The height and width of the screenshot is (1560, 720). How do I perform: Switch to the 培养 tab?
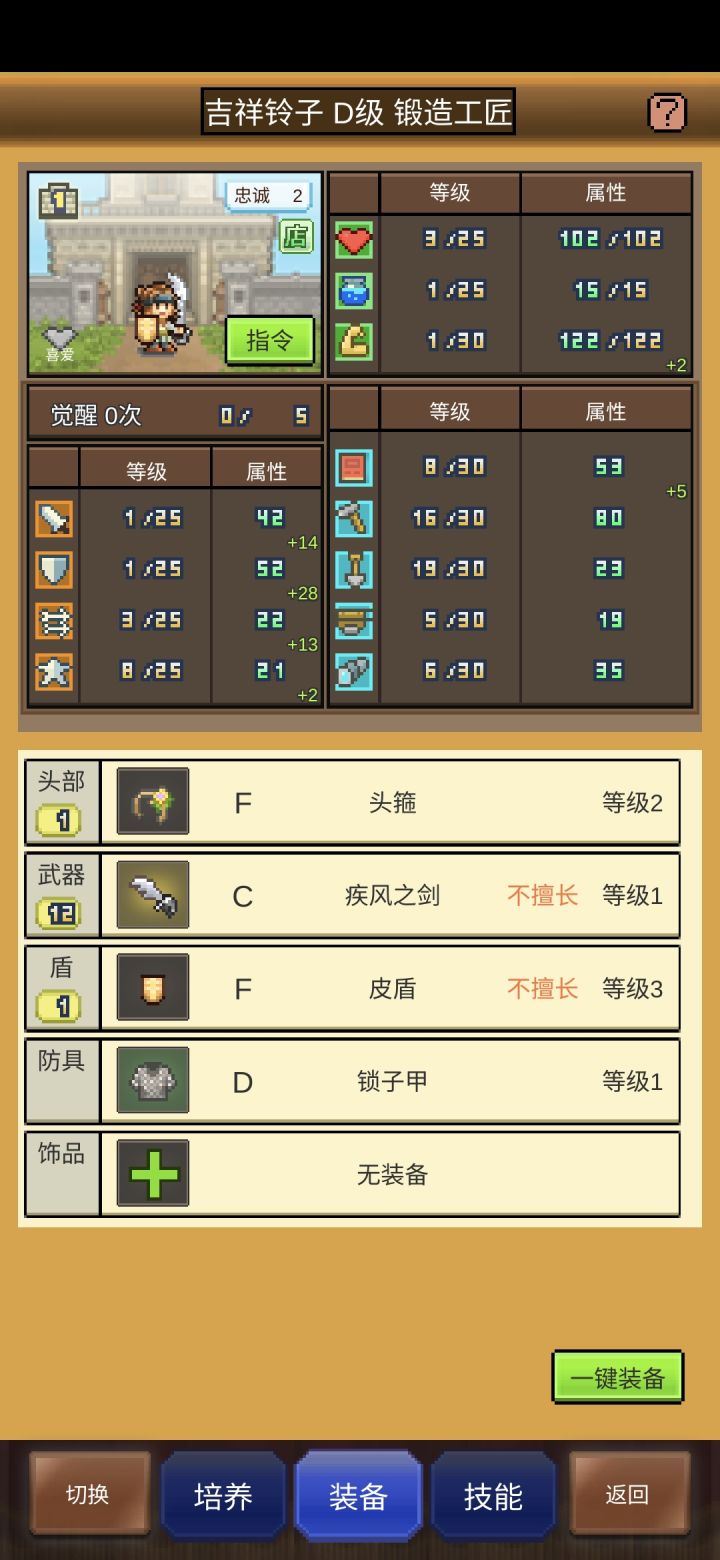point(223,1496)
